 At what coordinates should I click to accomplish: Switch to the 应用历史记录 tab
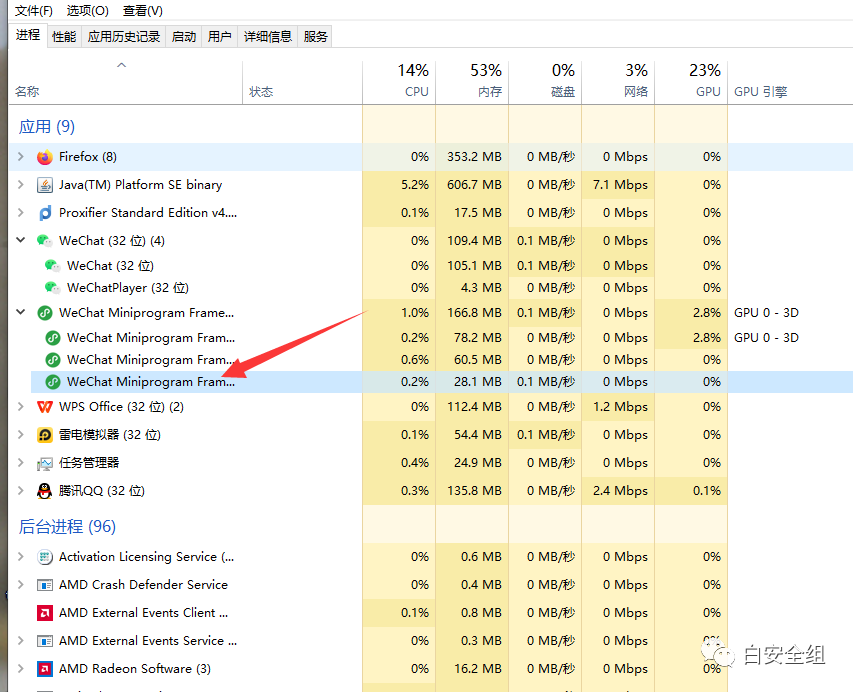(124, 36)
